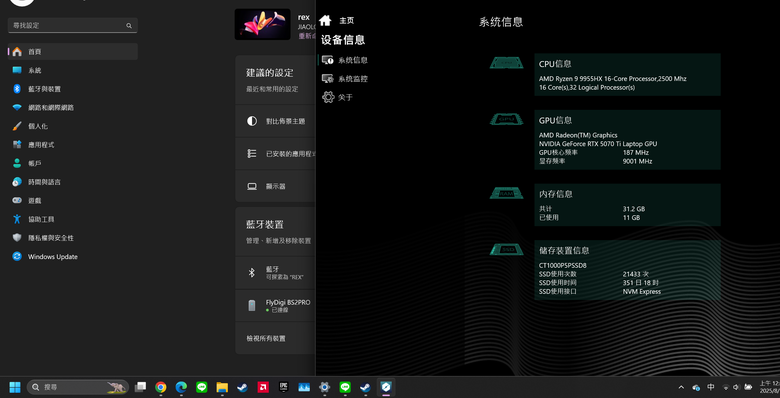780x398 pixels.
Task: Click the taskbar 搜尋 search box
Action: pyautogui.click(x=78, y=387)
